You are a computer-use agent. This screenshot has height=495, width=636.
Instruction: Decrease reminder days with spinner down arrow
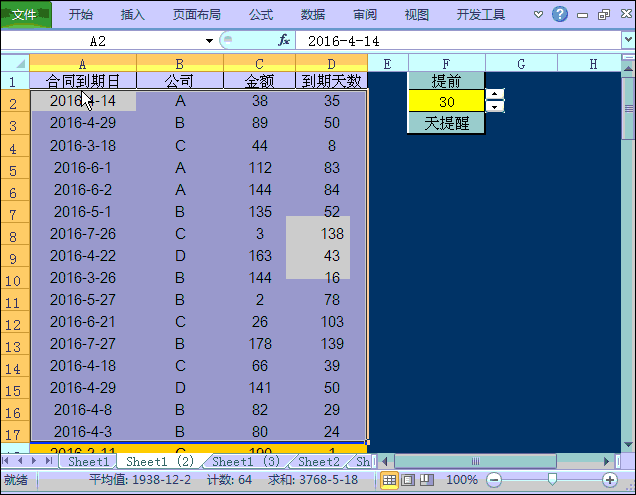[495, 106]
